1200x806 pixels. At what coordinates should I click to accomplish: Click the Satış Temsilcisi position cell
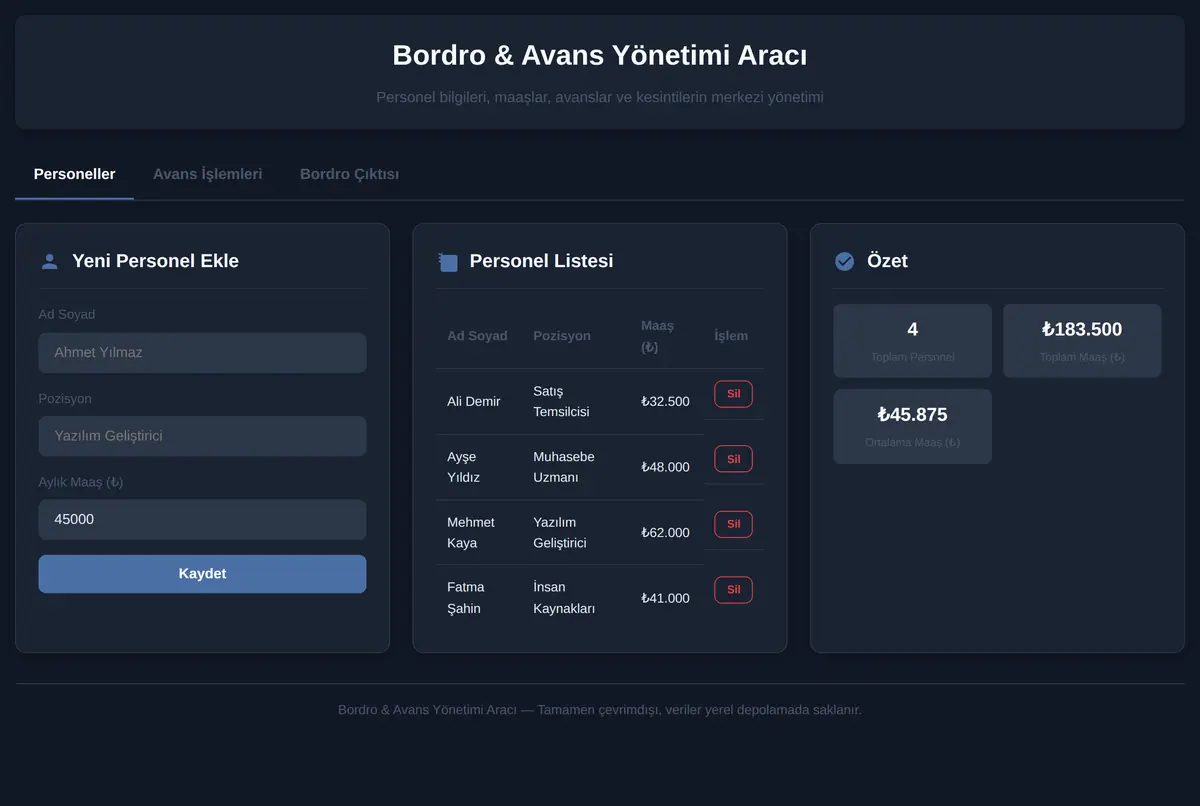575,401
